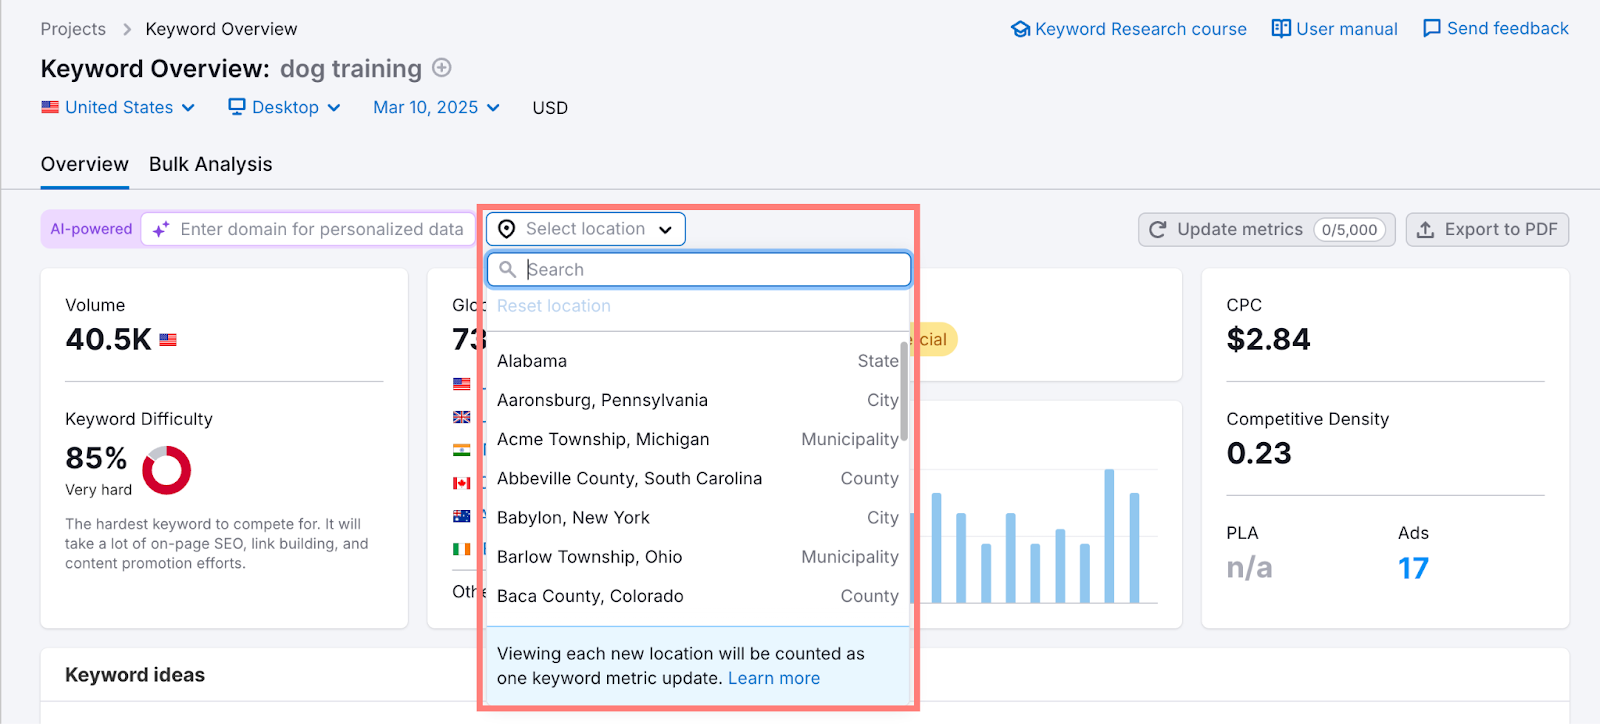The height and width of the screenshot is (724, 1600).
Task: Click the Keyword Difficulty donut chart
Action: coord(166,470)
